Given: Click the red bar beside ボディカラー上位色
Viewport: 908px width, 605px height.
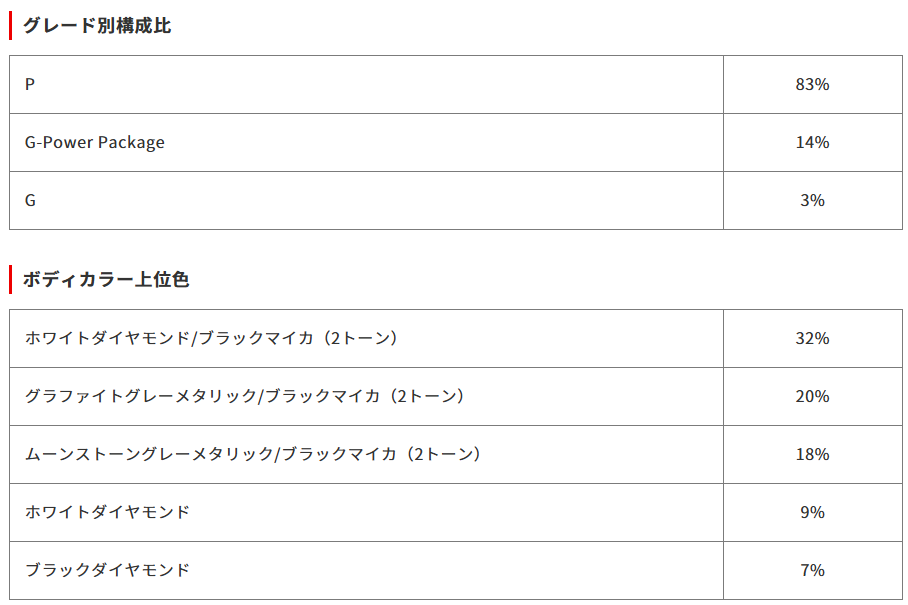Looking at the screenshot, I should [x=11, y=280].
